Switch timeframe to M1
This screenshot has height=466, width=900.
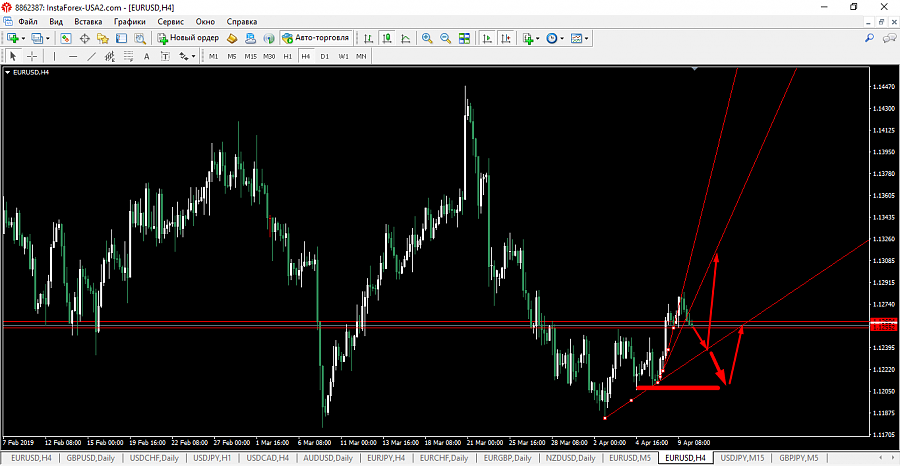pos(213,56)
